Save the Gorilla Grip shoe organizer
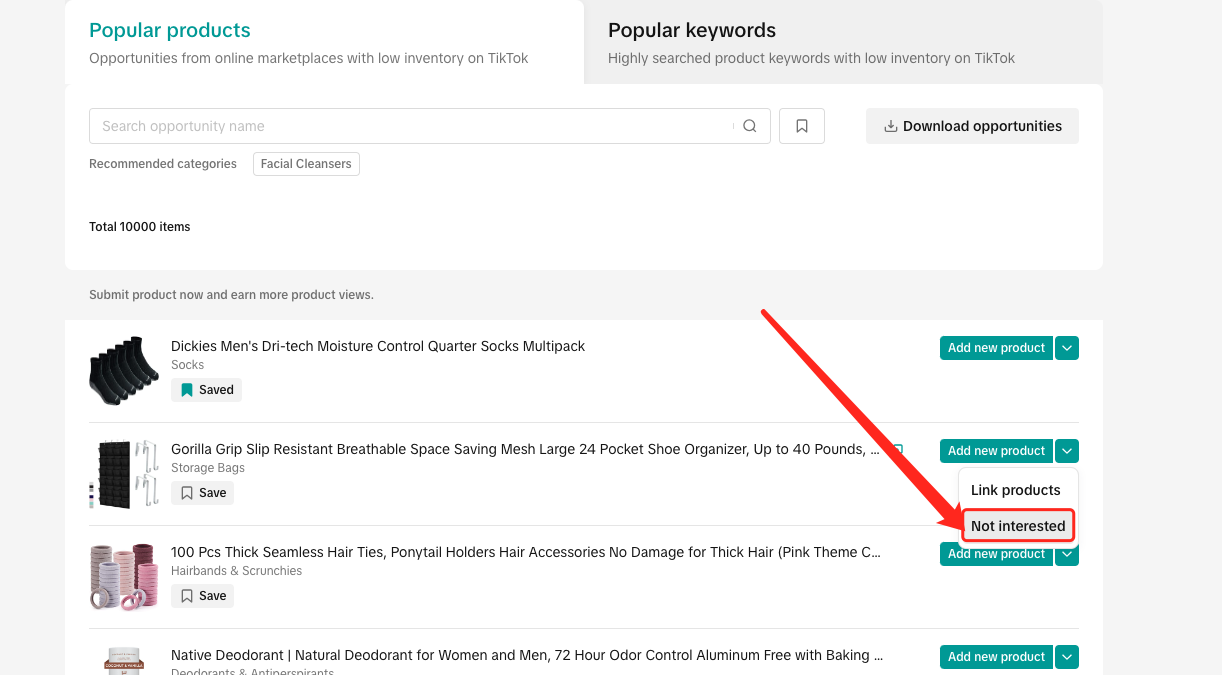The height and width of the screenshot is (675, 1222). coord(203,493)
